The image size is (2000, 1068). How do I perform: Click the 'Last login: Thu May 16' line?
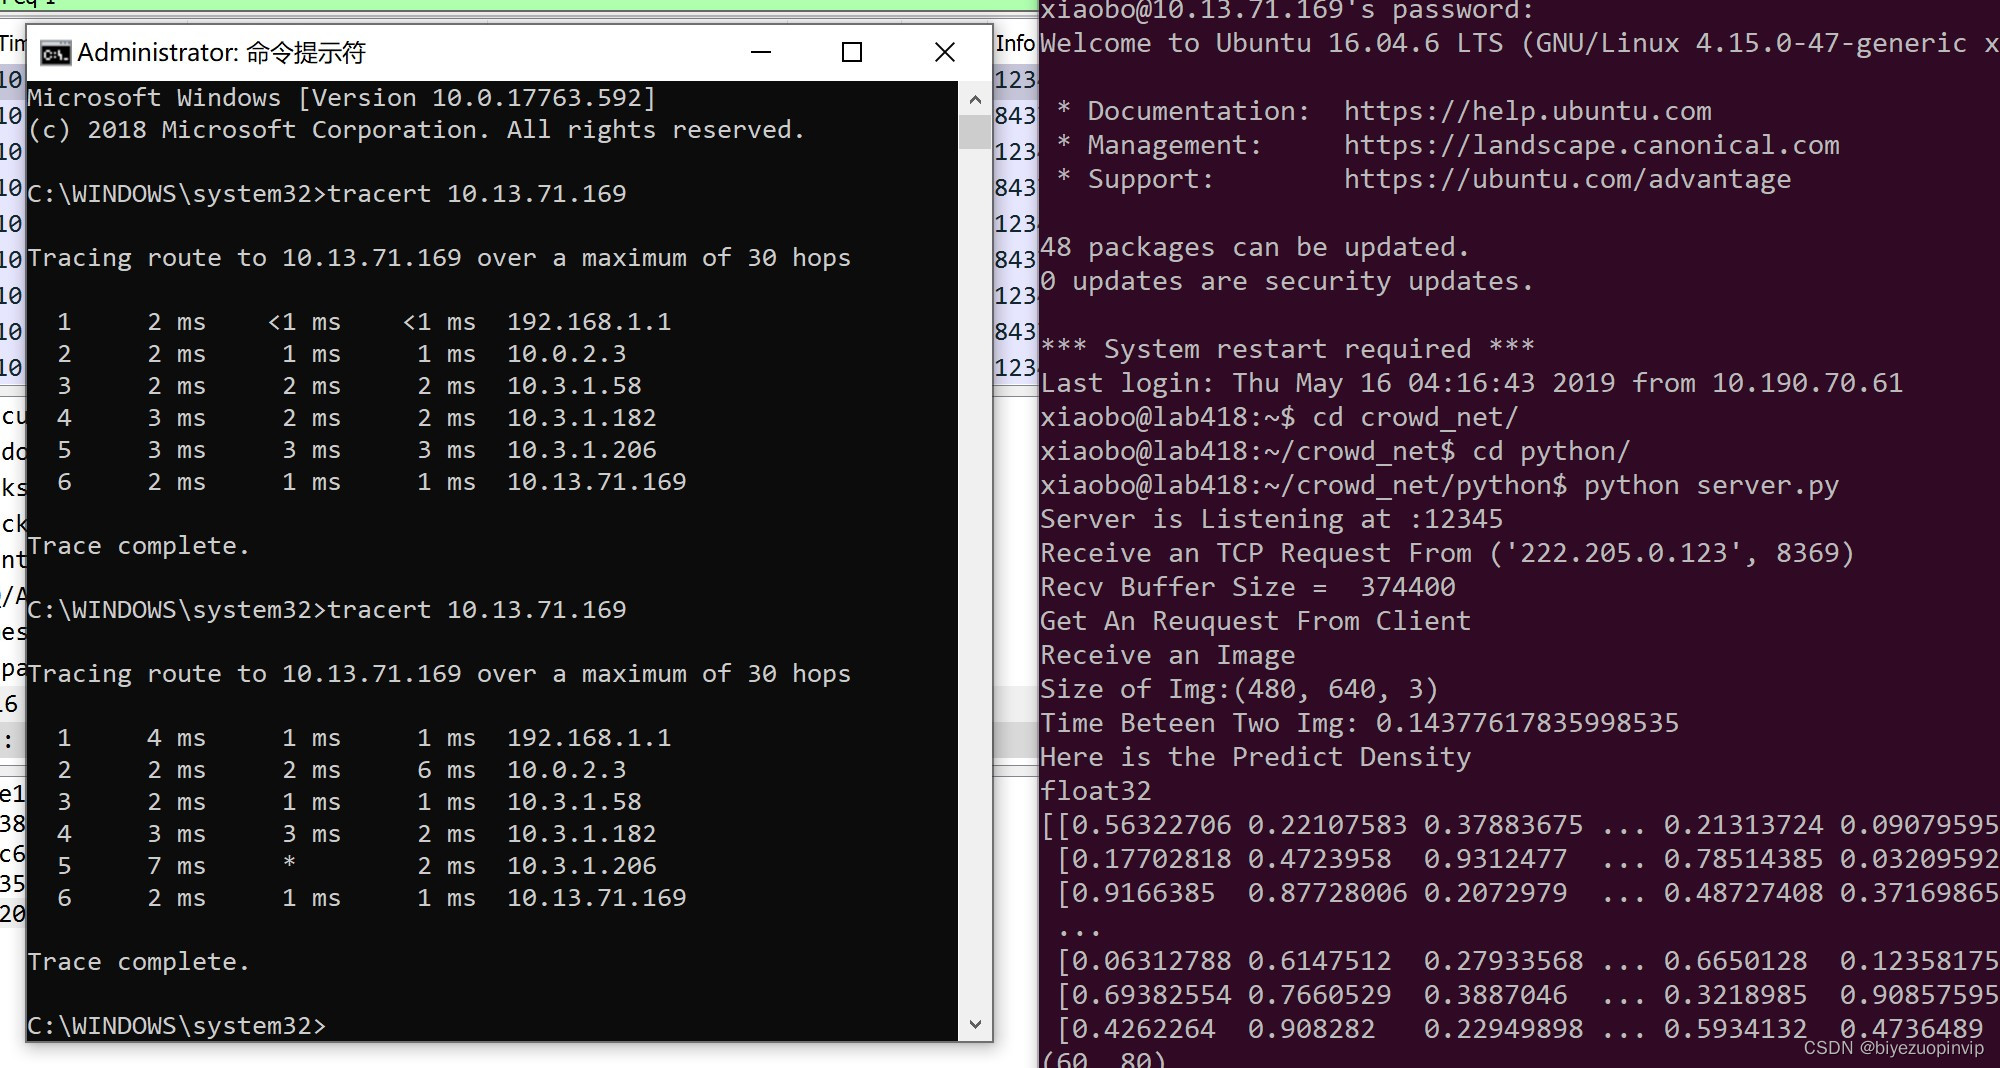click(1471, 383)
